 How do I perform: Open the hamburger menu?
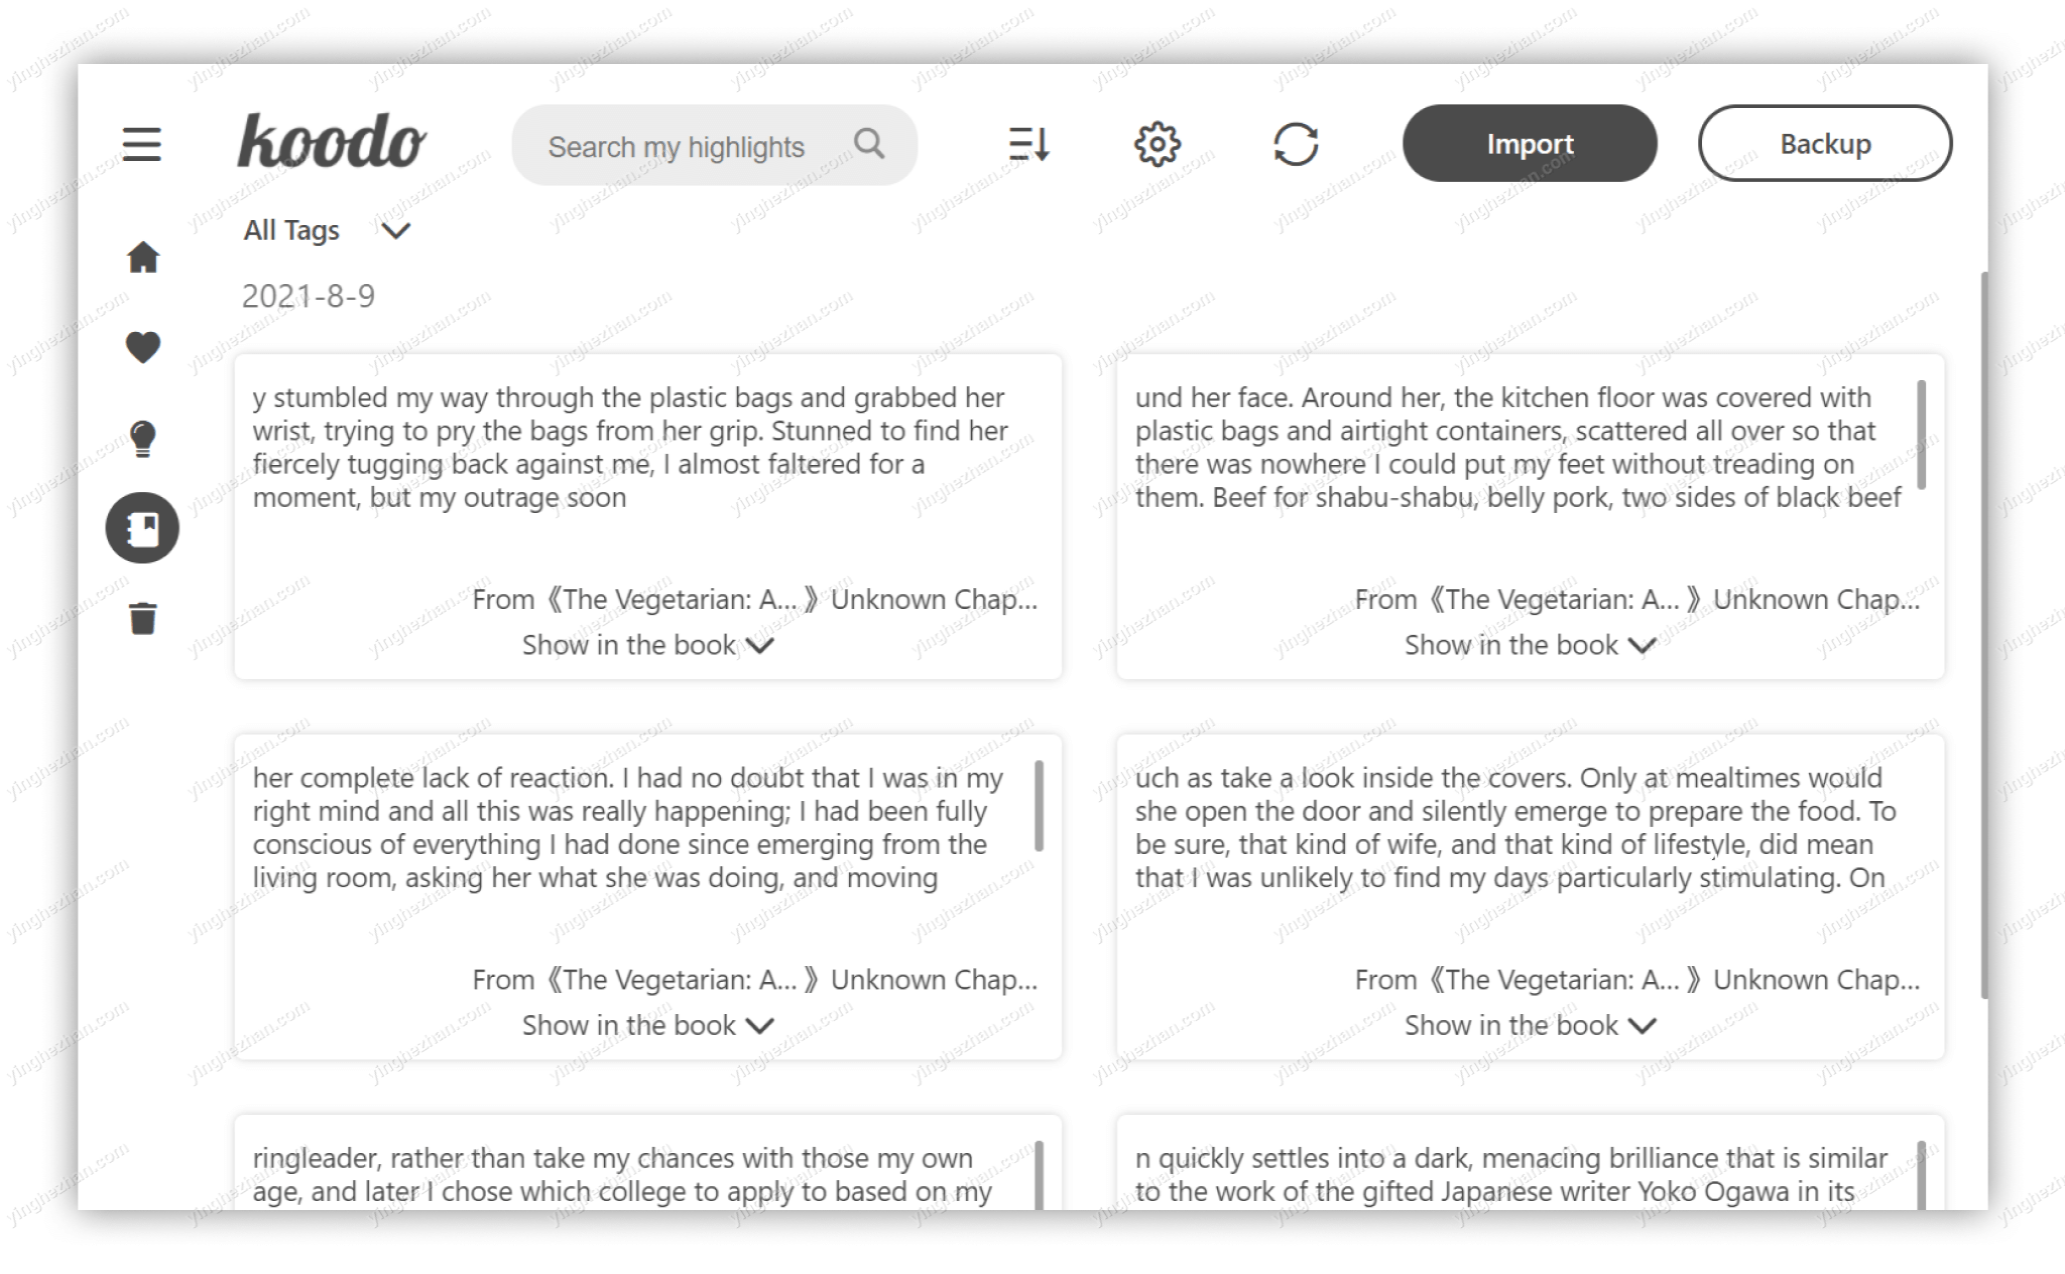coord(142,143)
